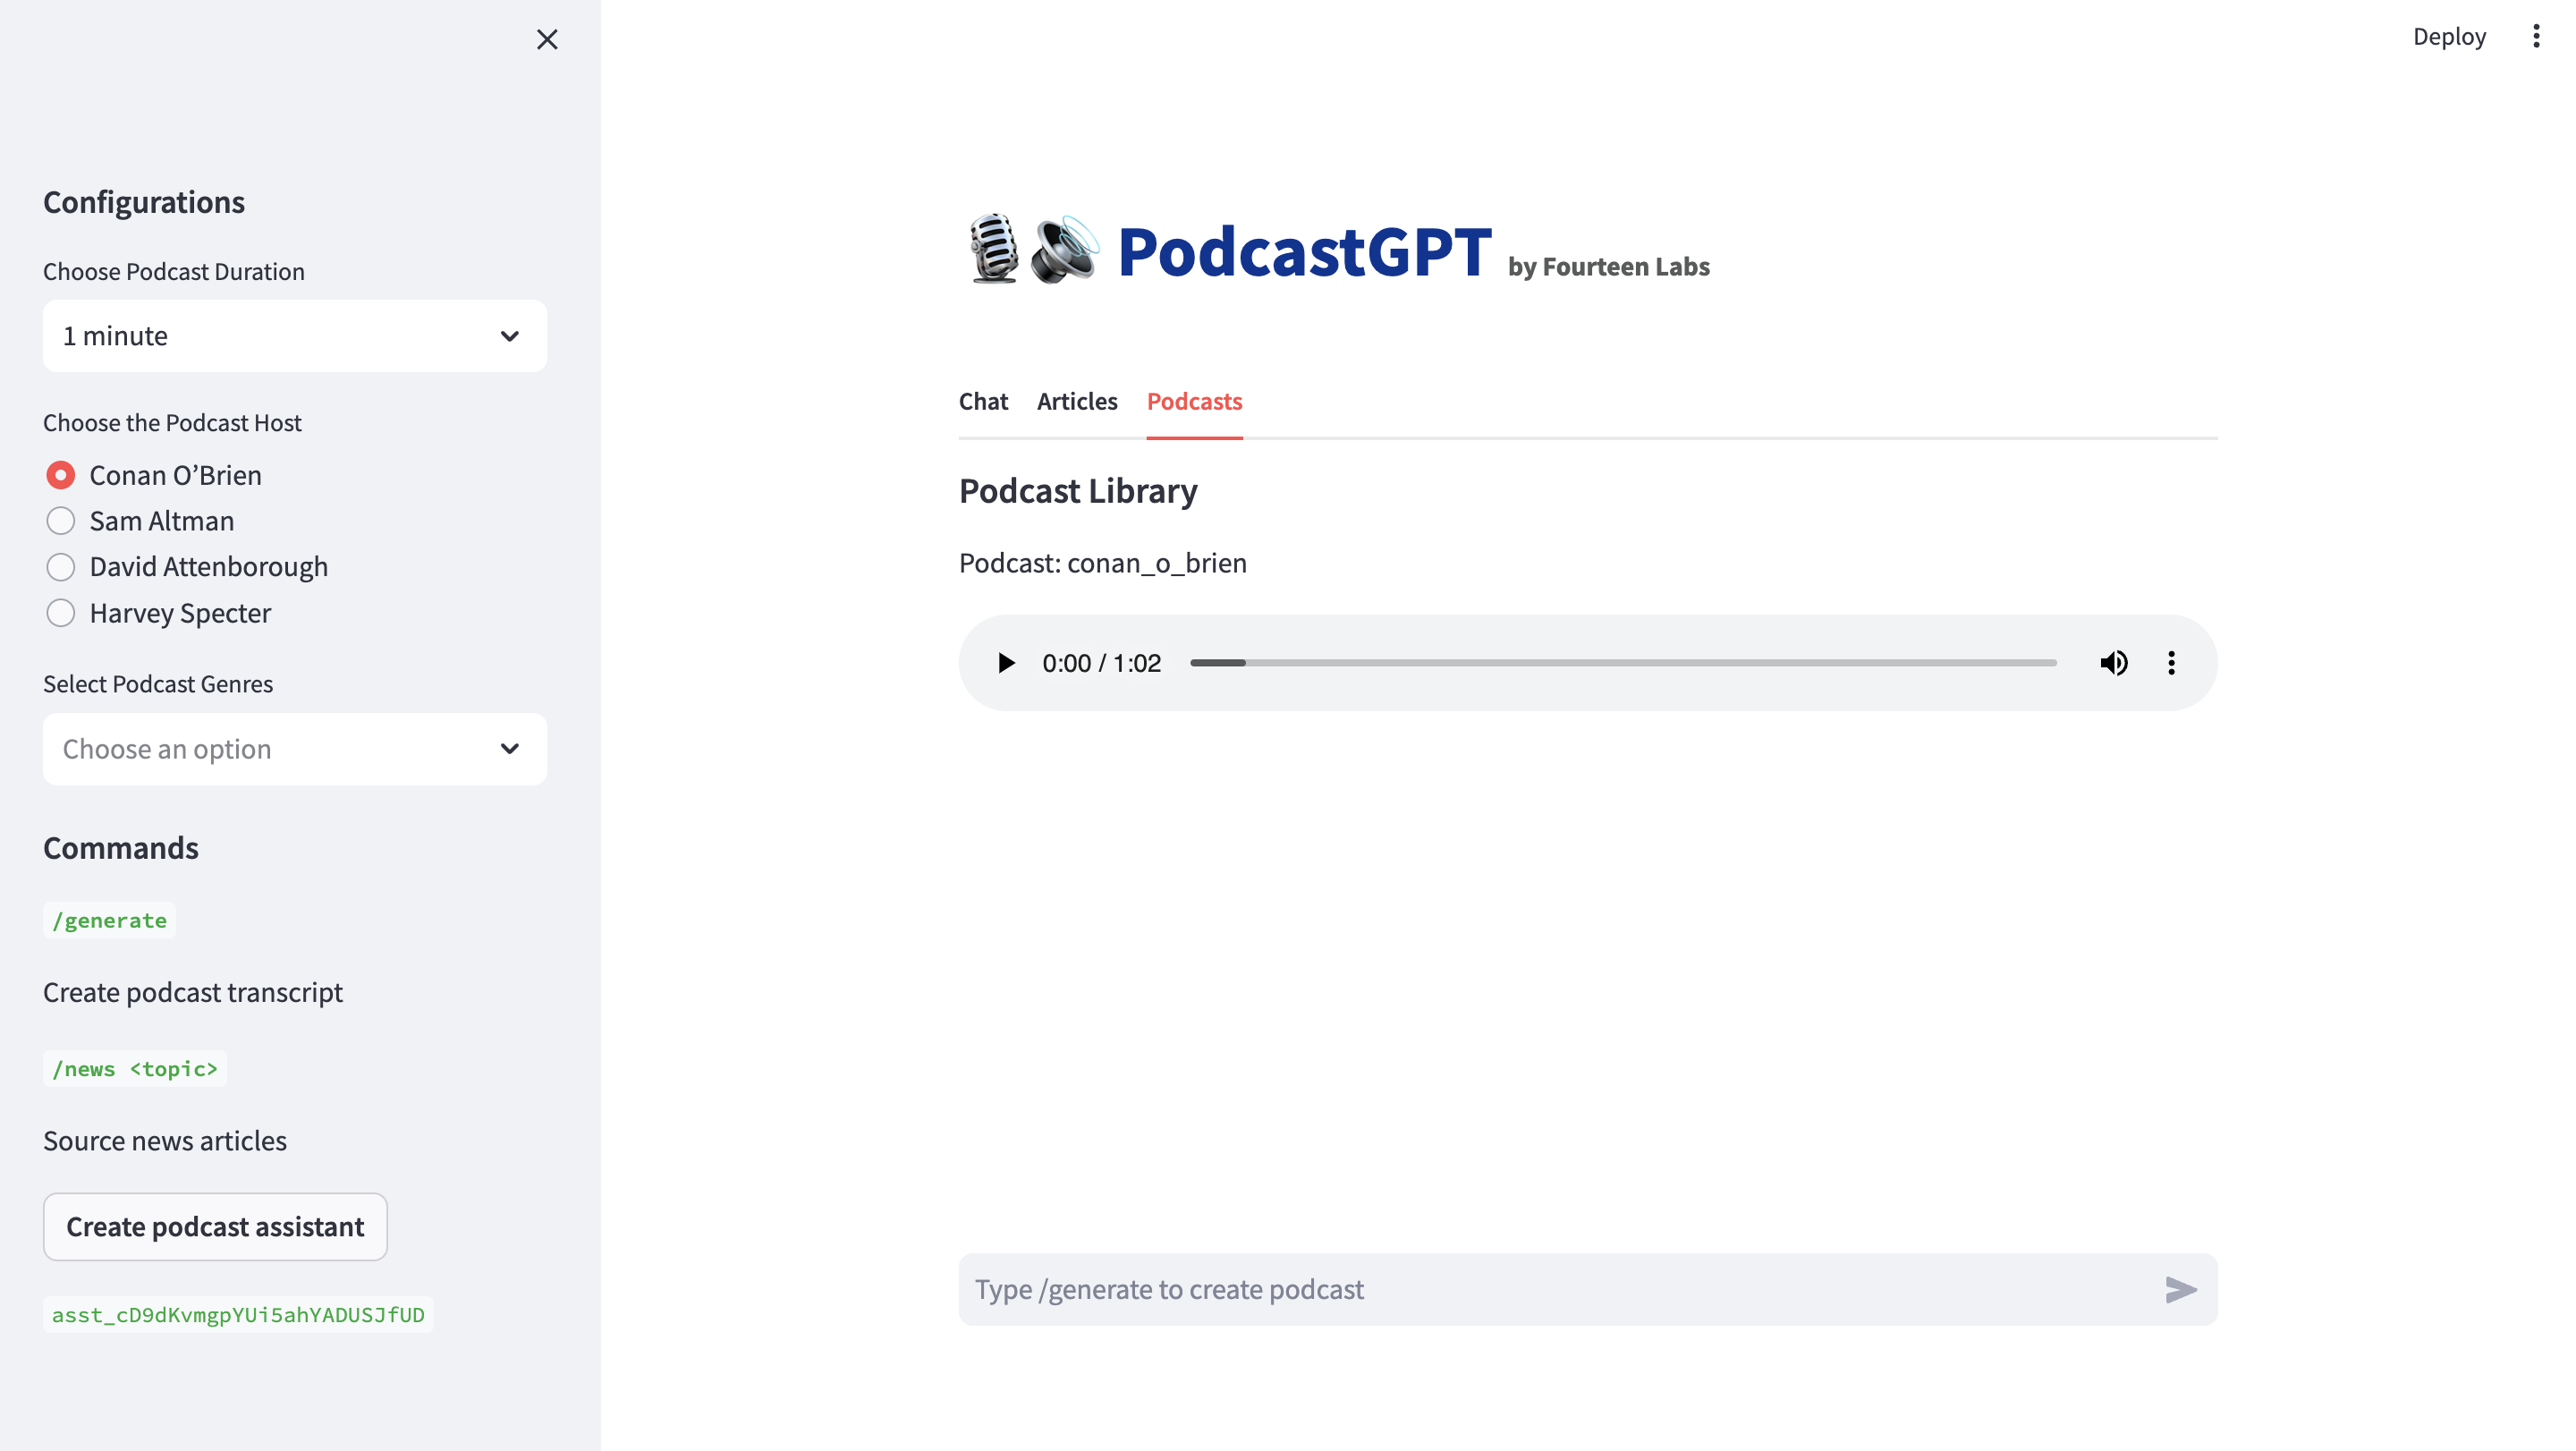Viewport: 2576px width, 1451px height.
Task: Click the Deploy button
Action: coord(2448,37)
